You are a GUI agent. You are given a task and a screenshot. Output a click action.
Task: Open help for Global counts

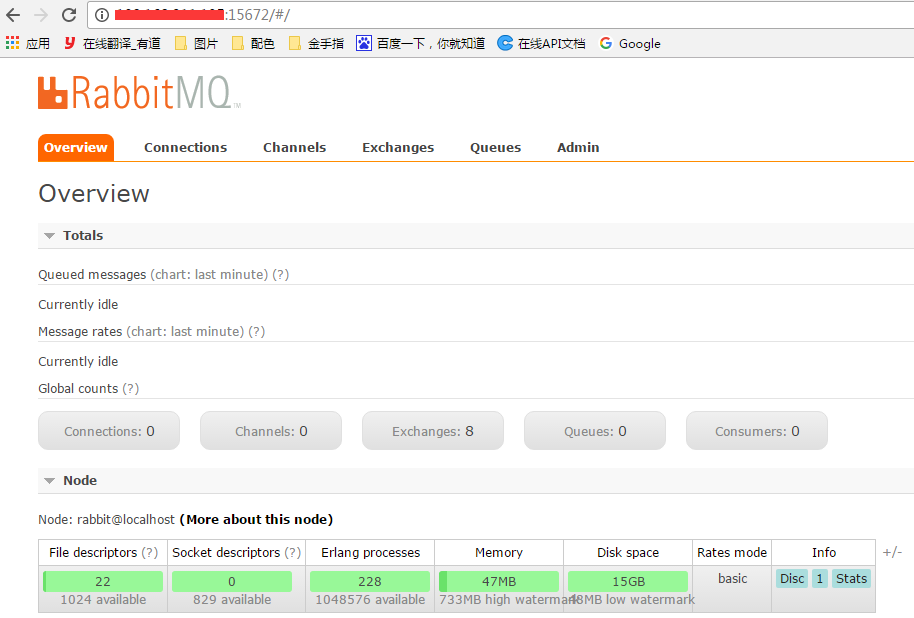tap(131, 389)
